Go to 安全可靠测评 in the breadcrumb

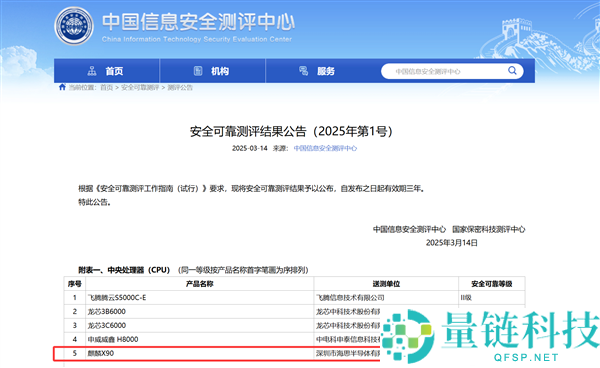pos(140,88)
